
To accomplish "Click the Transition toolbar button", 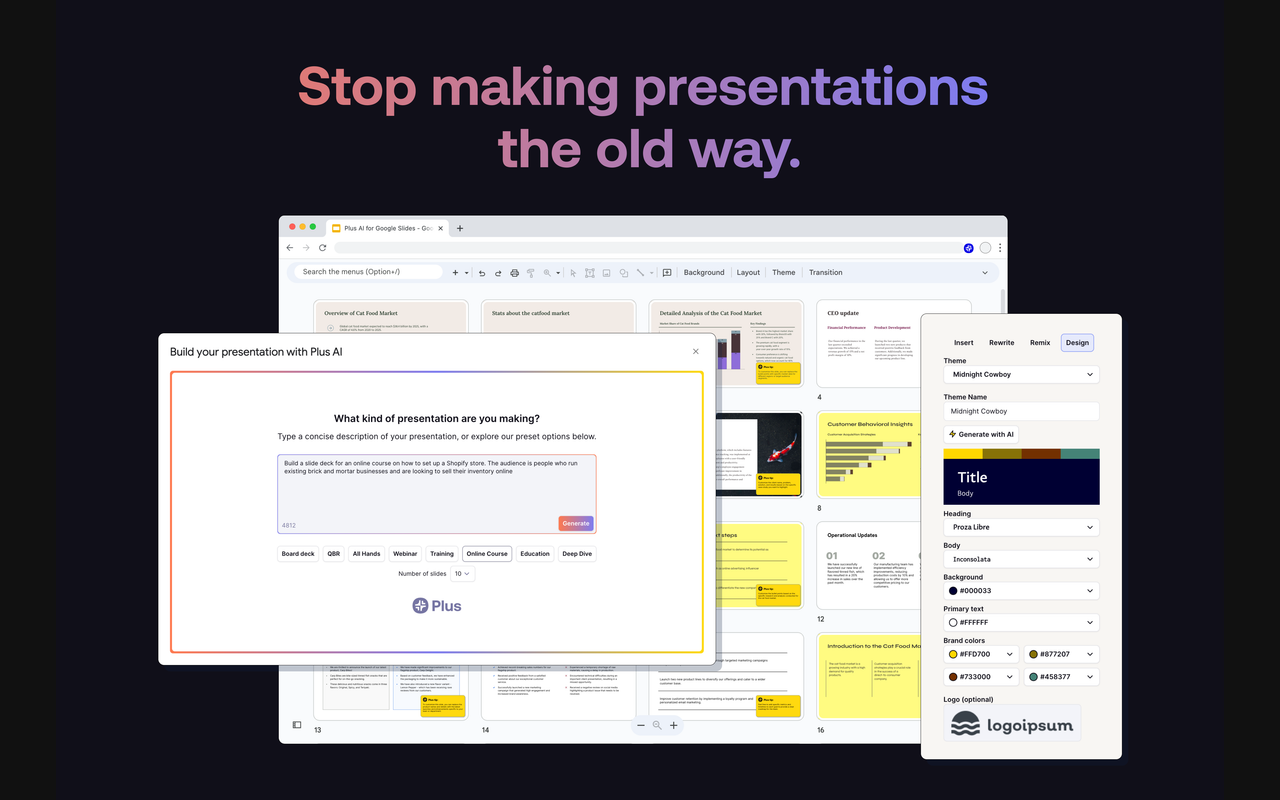I will pyautogui.click(x=826, y=272).
